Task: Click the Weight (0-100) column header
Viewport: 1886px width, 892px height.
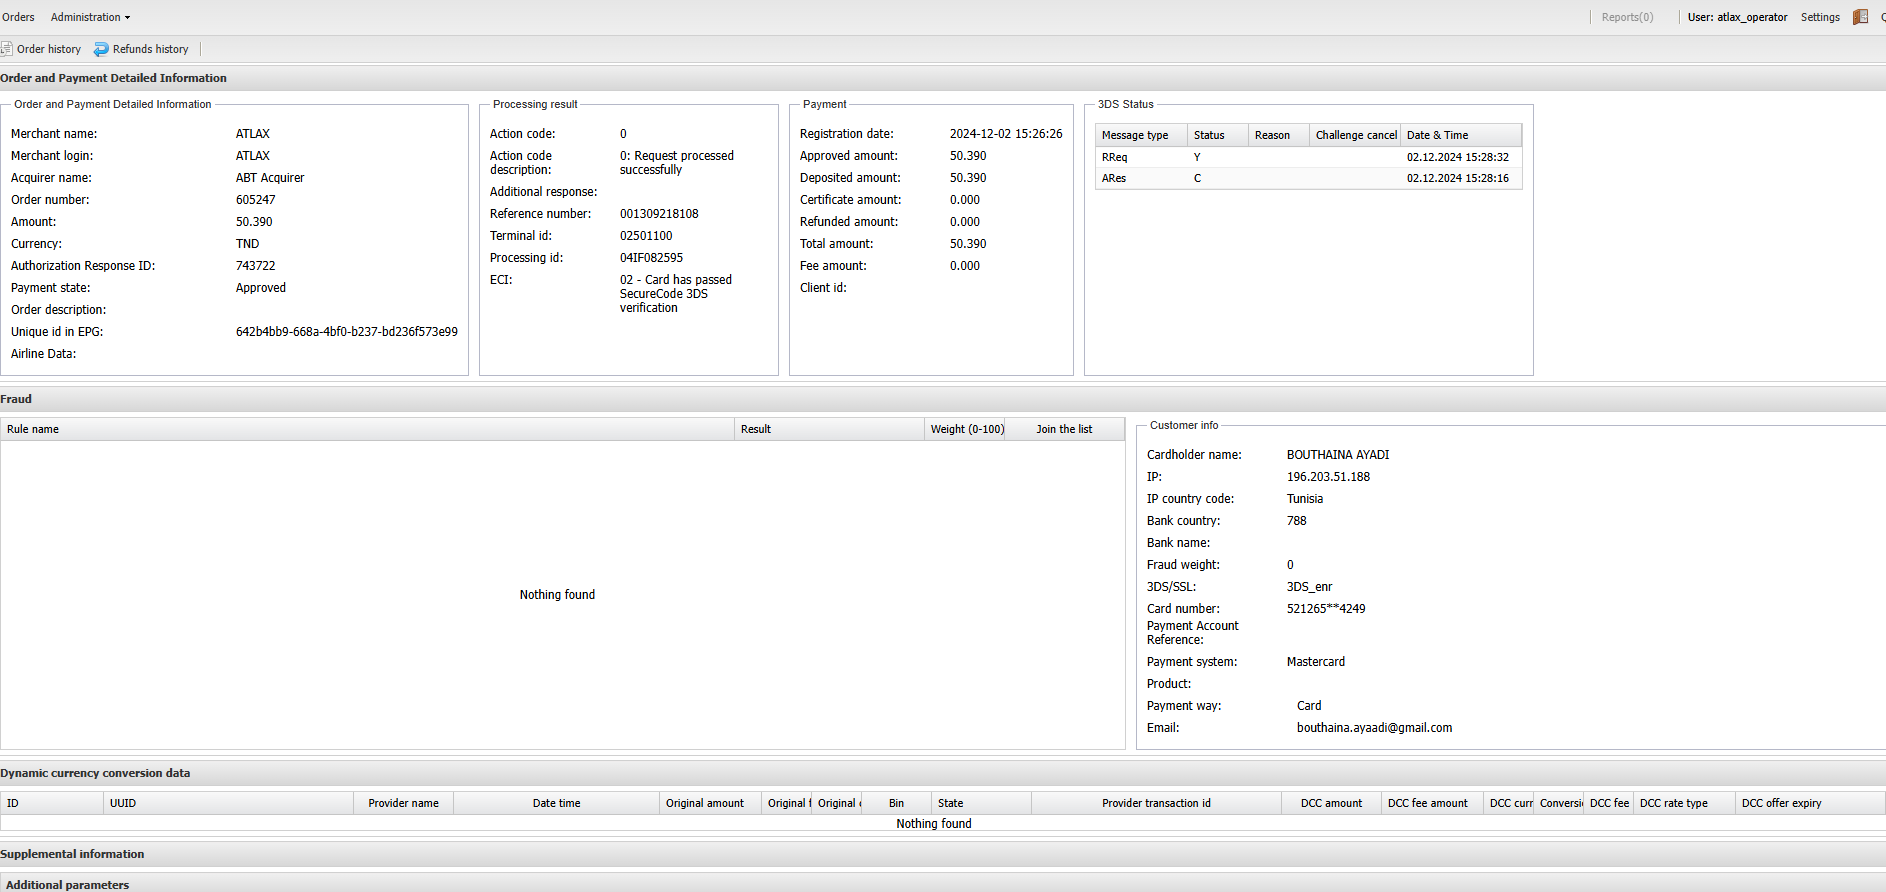Action: point(966,429)
